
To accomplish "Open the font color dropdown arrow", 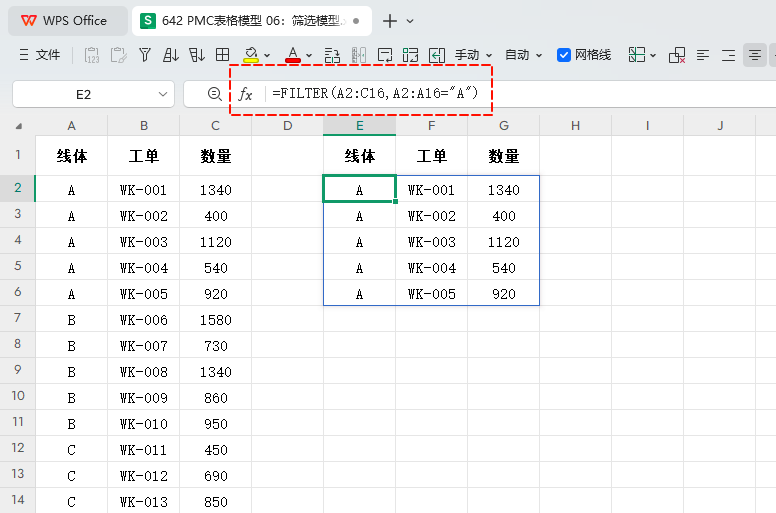I will (309, 55).
